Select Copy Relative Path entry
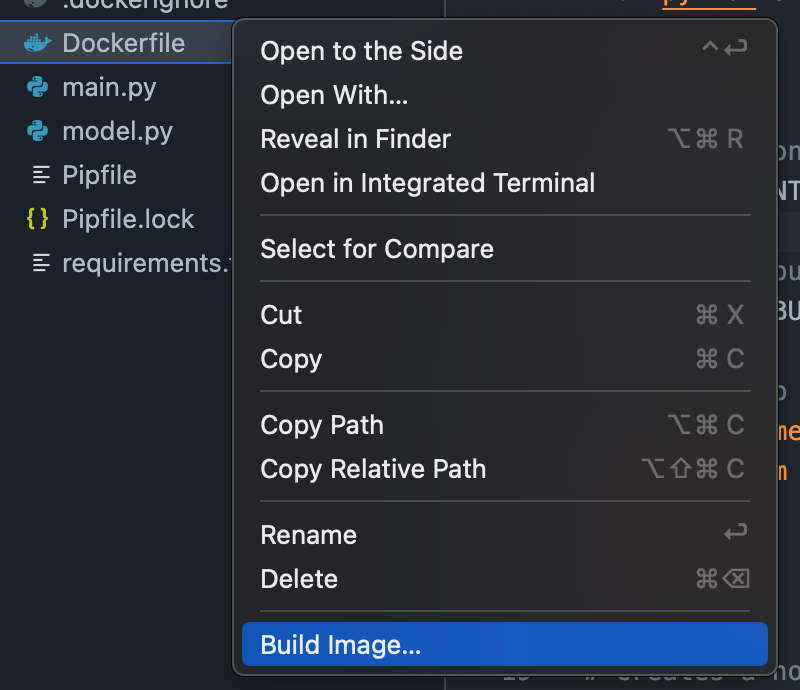800x690 pixels. [373, 469]
